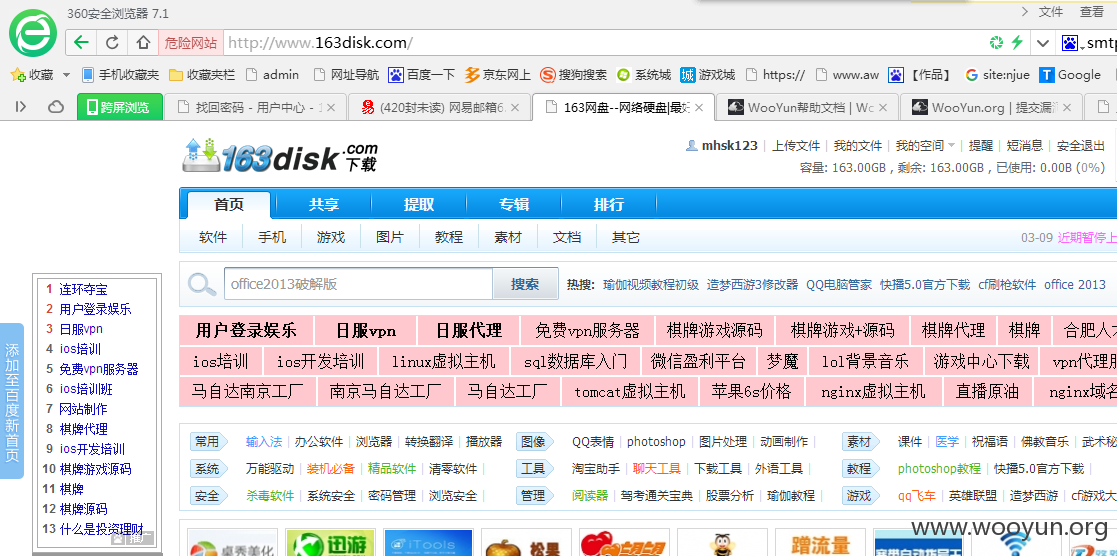Open the 查看 menu
The width and height of the screenshot is (1117, 556).
point(1091,11)
